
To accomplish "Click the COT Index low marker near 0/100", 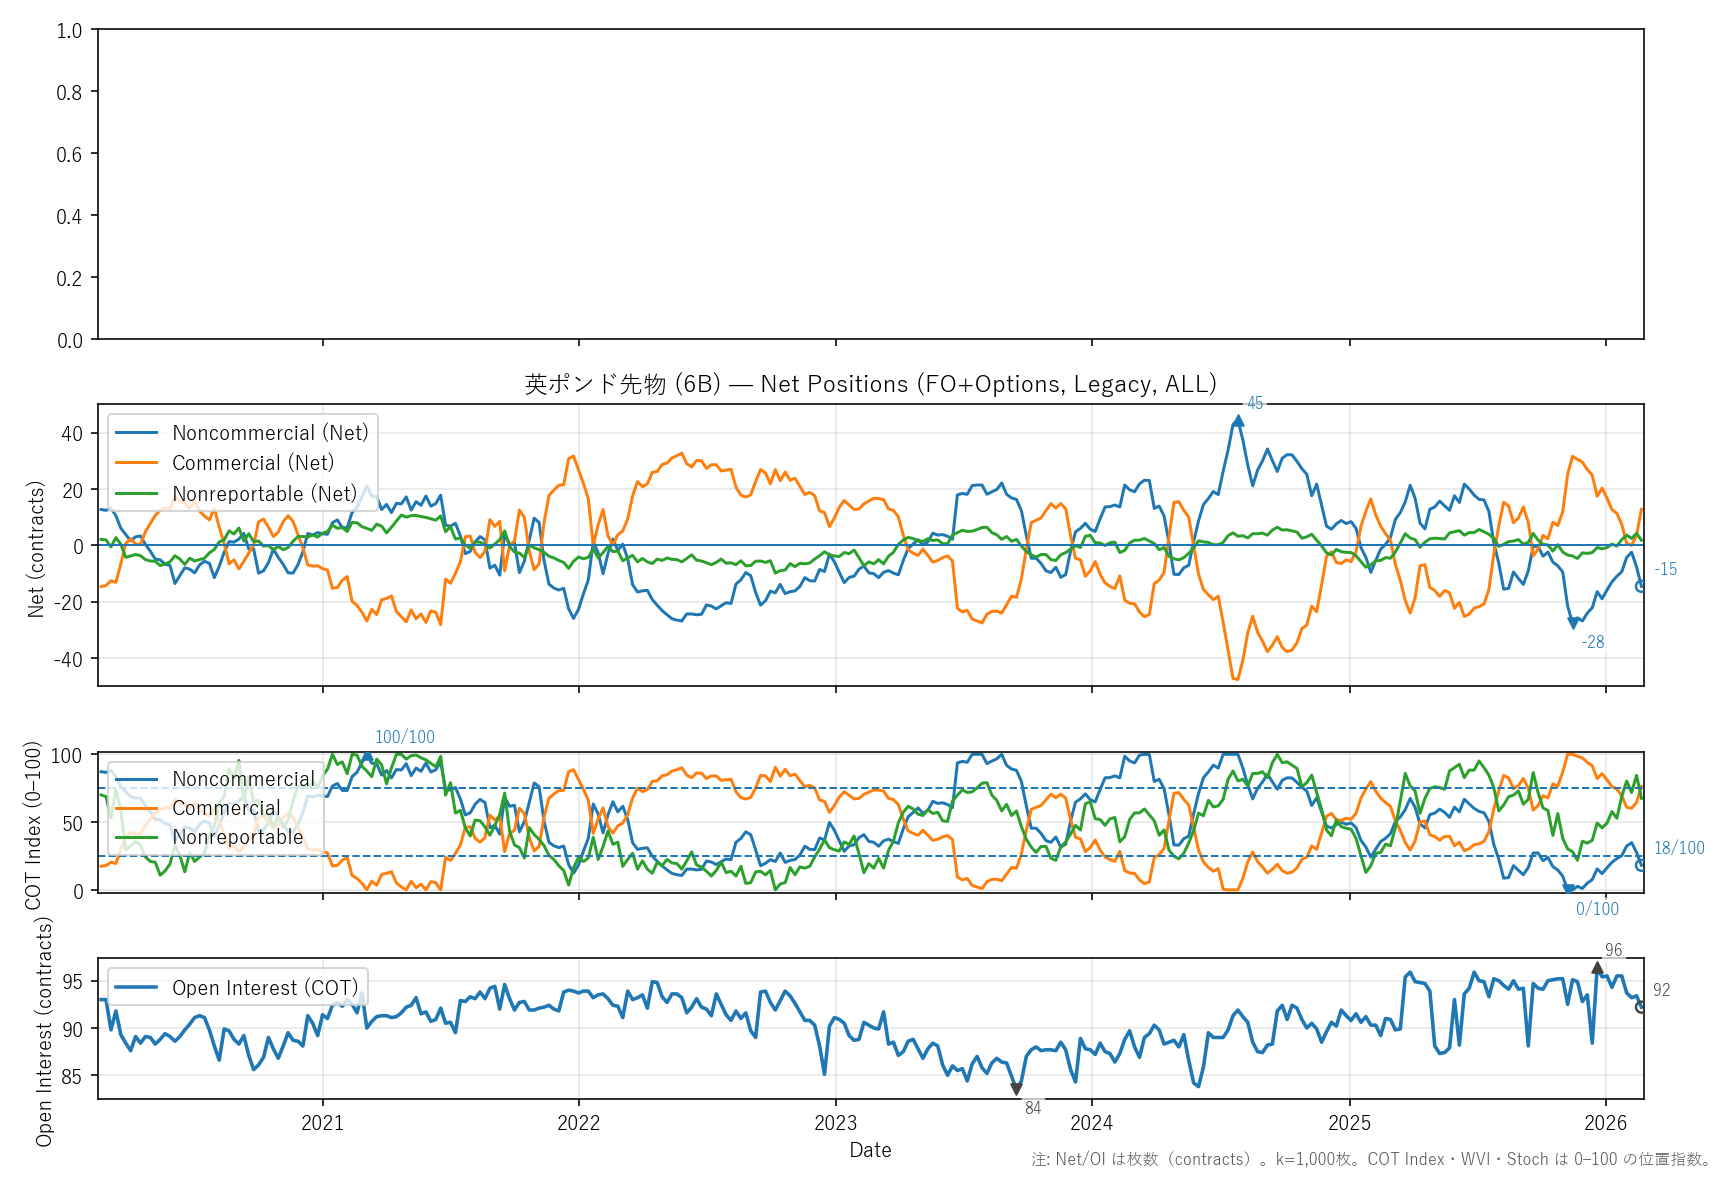I will [1569, 888].
